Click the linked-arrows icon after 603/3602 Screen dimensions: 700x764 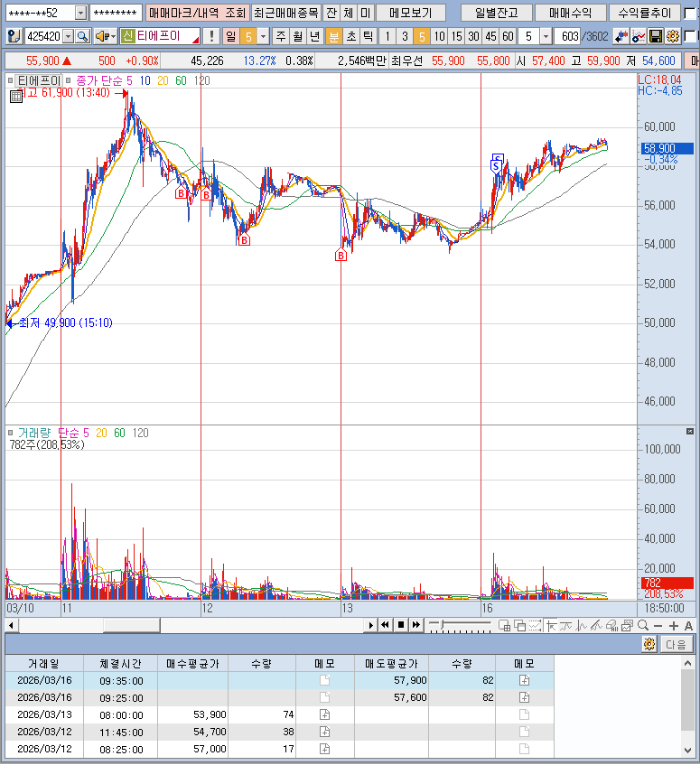coord(621,36)
